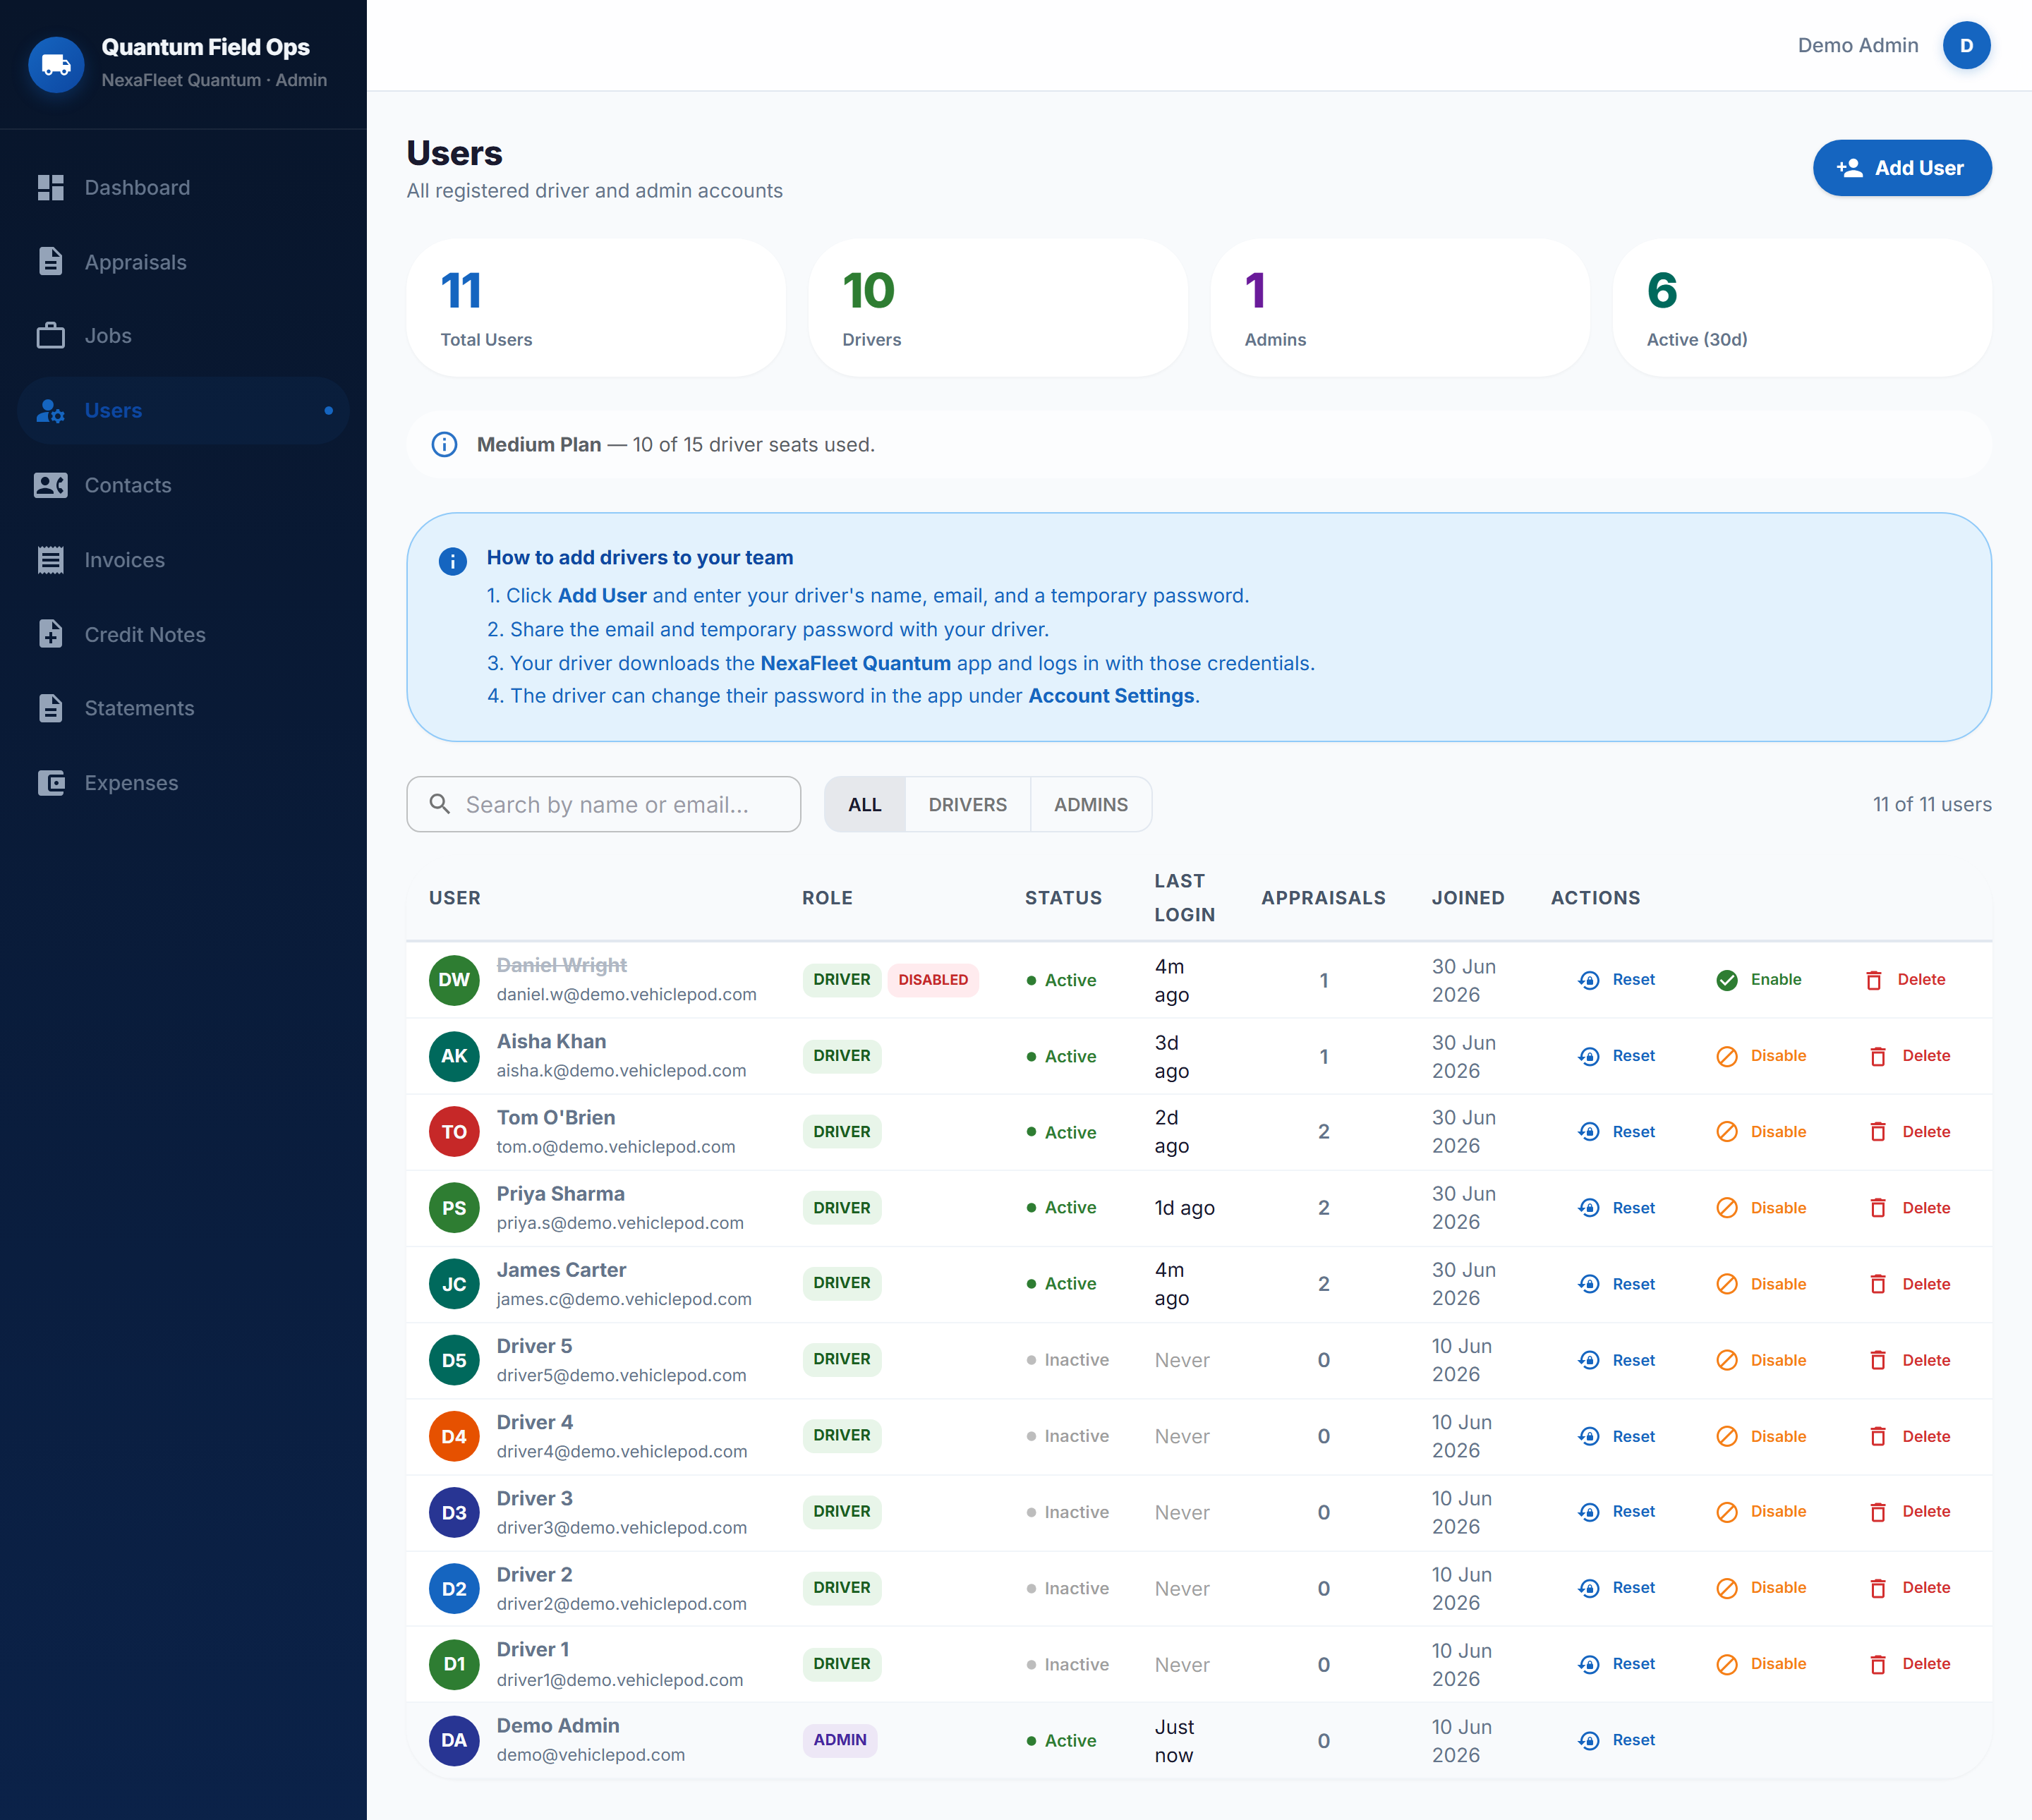Click the Total Users stat card
The image size is (2032, 1820).
(596, 308)
